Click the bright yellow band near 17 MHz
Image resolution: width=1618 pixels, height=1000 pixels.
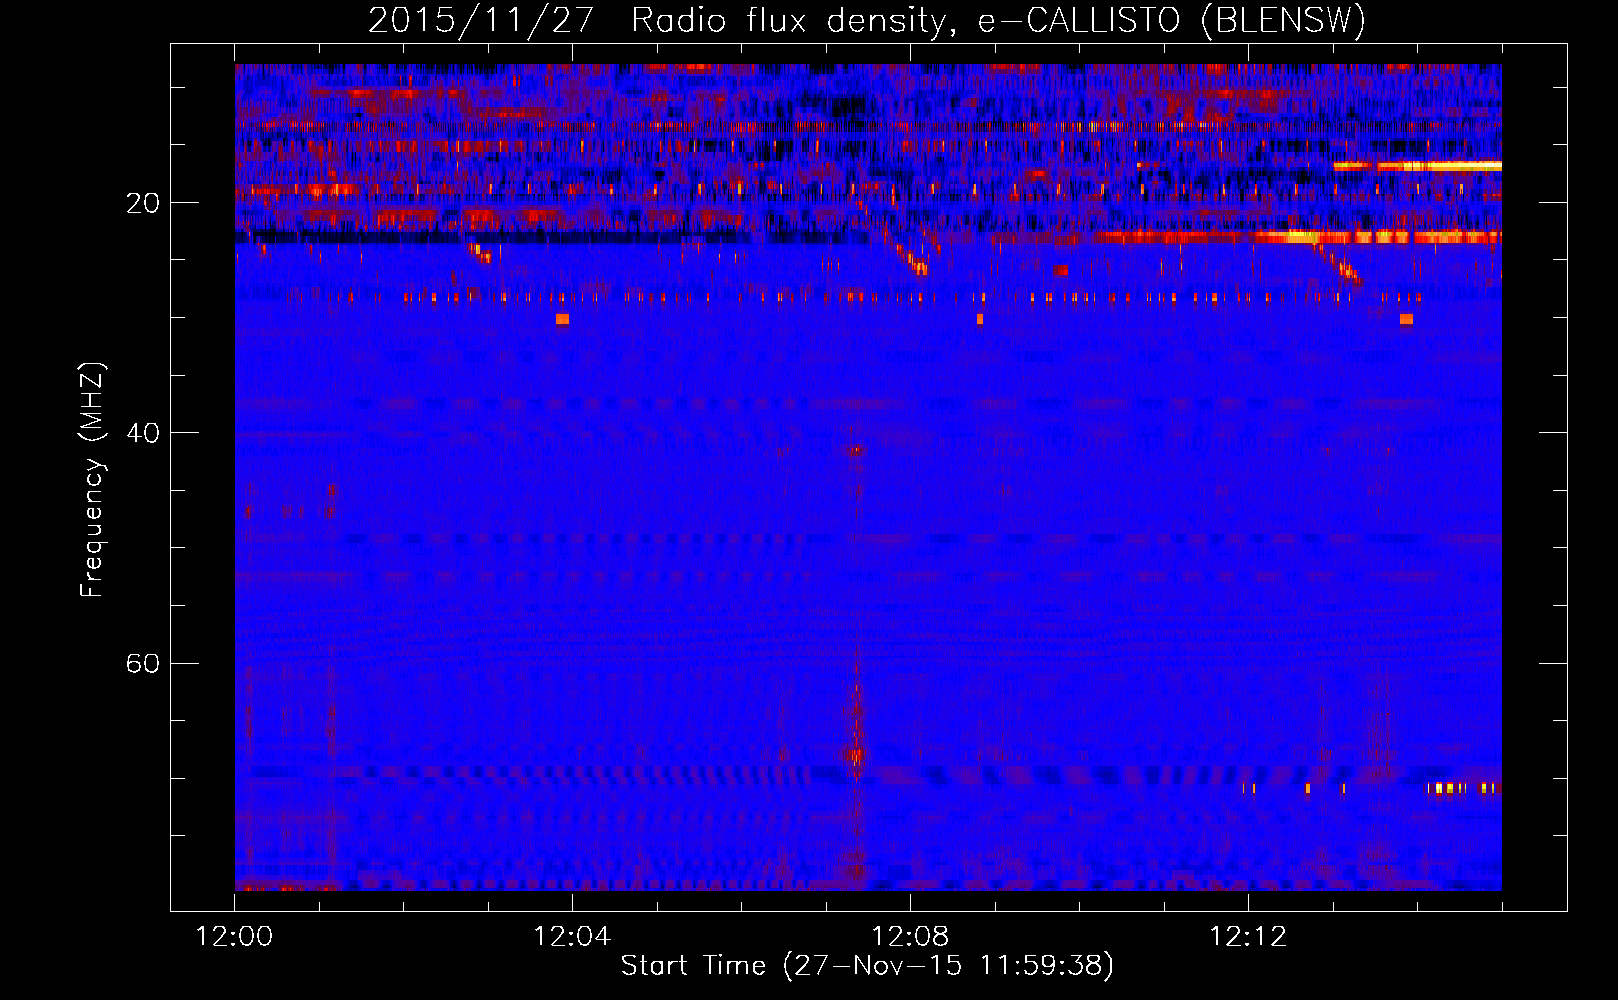tap(1418, 166)
